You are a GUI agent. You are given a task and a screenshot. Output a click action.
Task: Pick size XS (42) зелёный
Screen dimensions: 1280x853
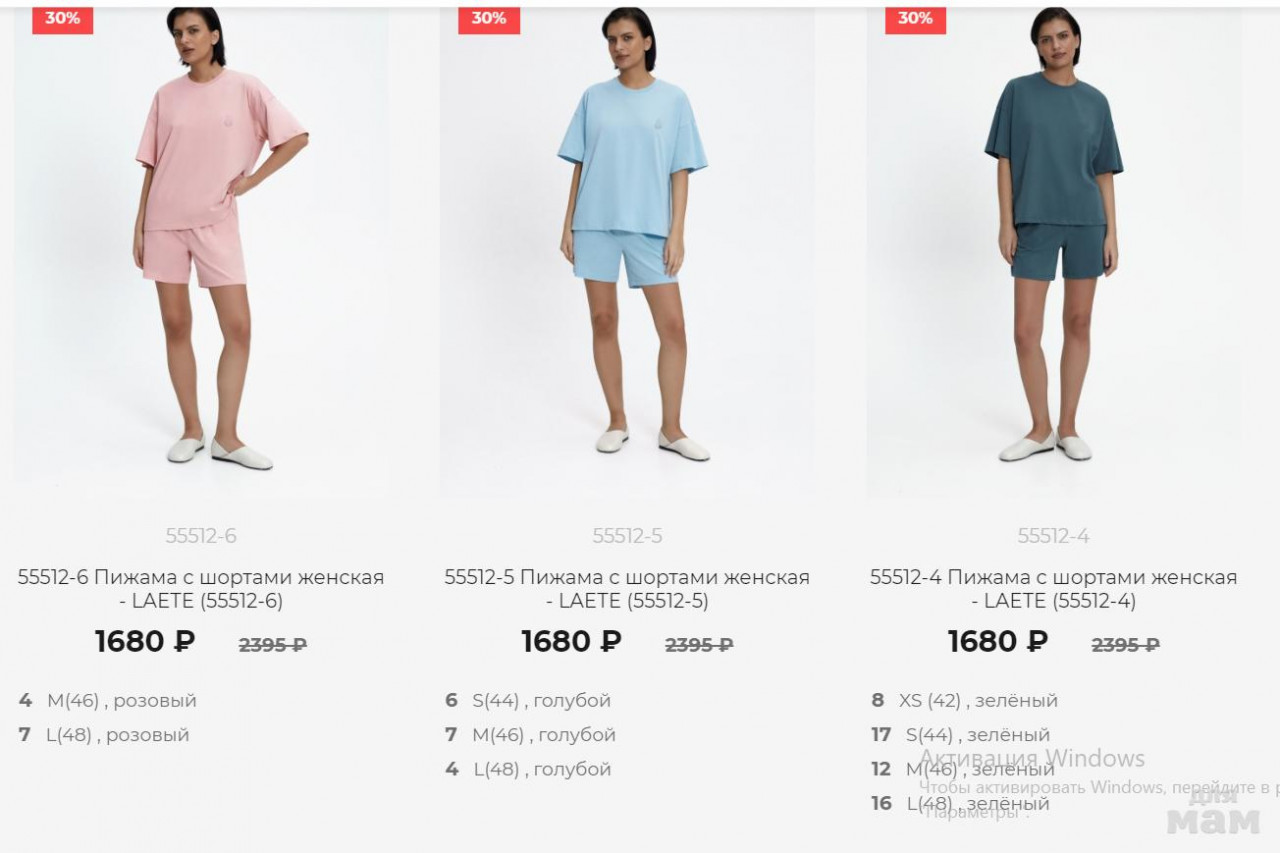tap(965, 701)
